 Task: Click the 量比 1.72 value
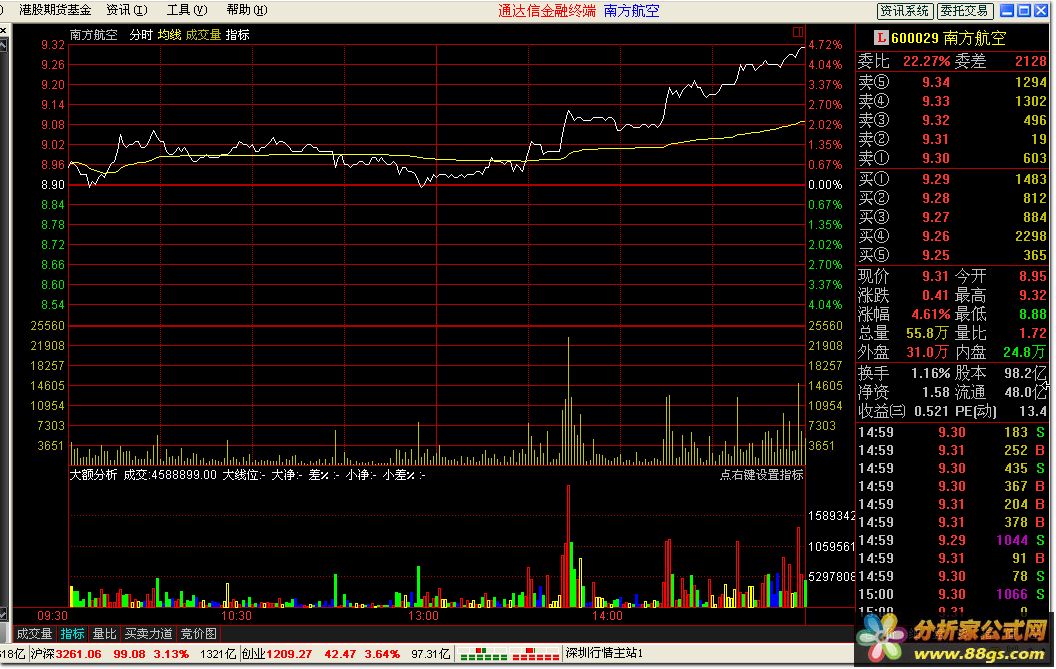point(1033,333)
